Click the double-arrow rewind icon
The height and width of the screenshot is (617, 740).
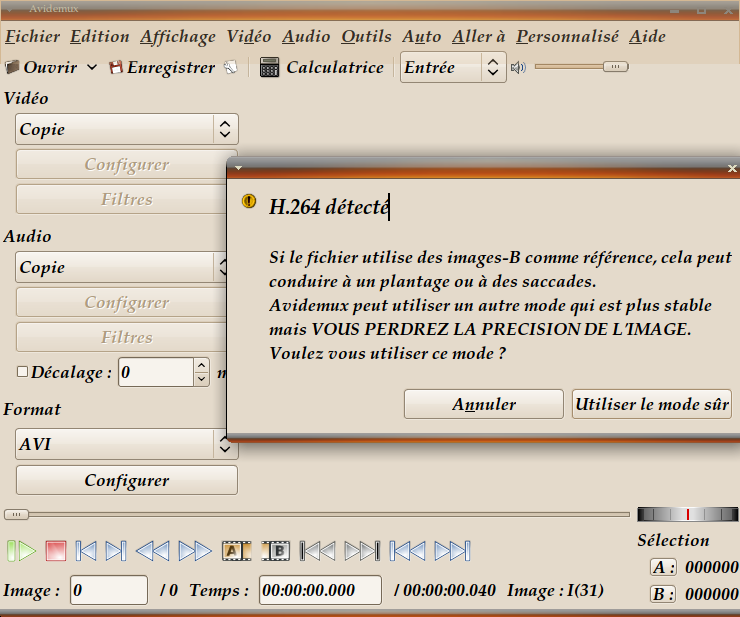[152, 551]
